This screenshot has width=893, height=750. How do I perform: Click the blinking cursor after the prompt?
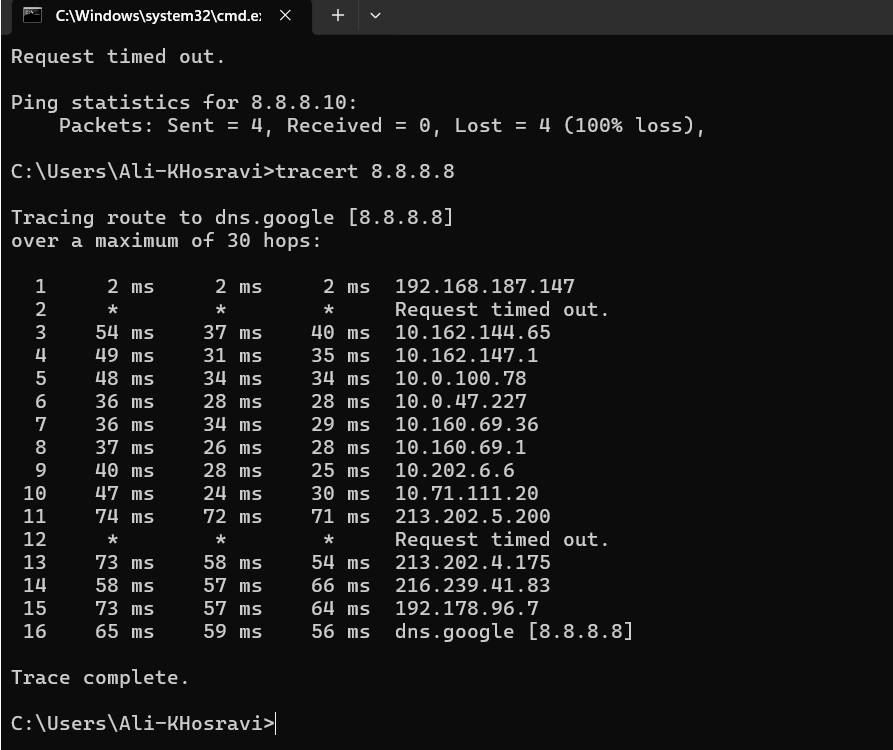(276, 723)
